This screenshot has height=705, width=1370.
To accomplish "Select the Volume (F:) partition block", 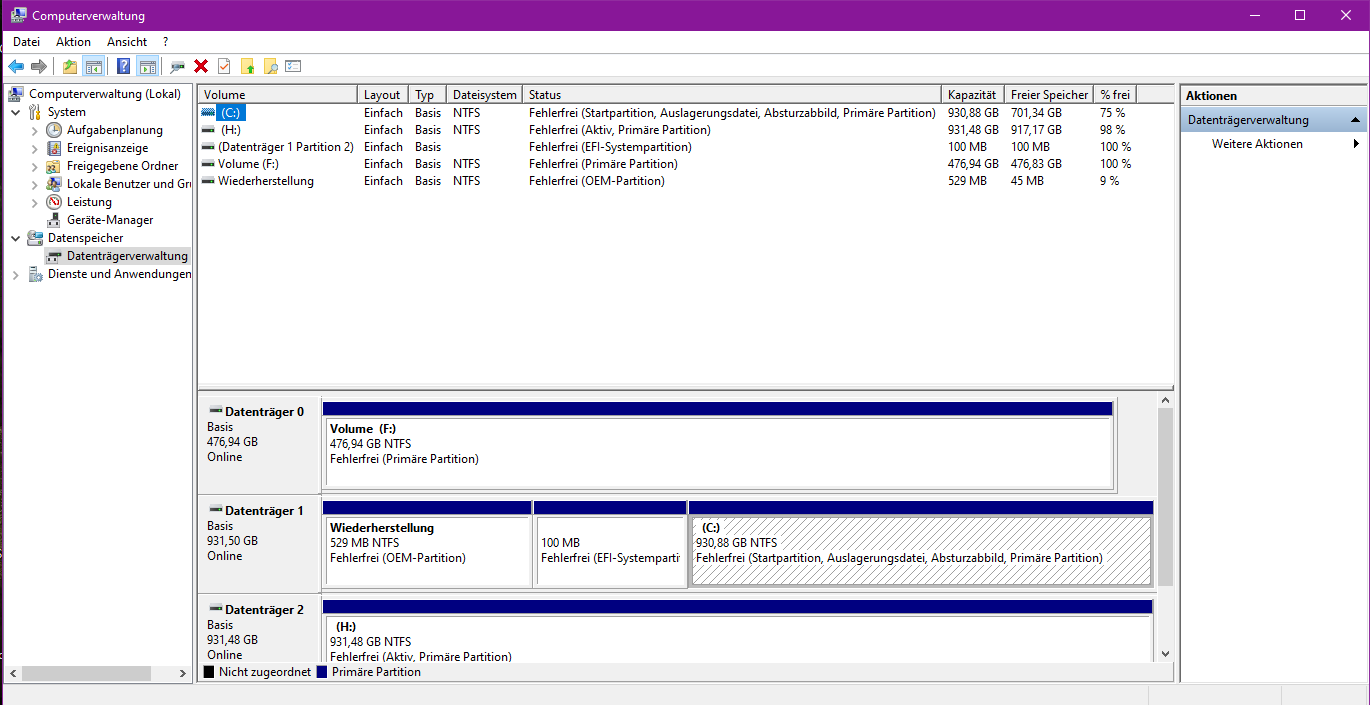I will (x=718, y=453).
